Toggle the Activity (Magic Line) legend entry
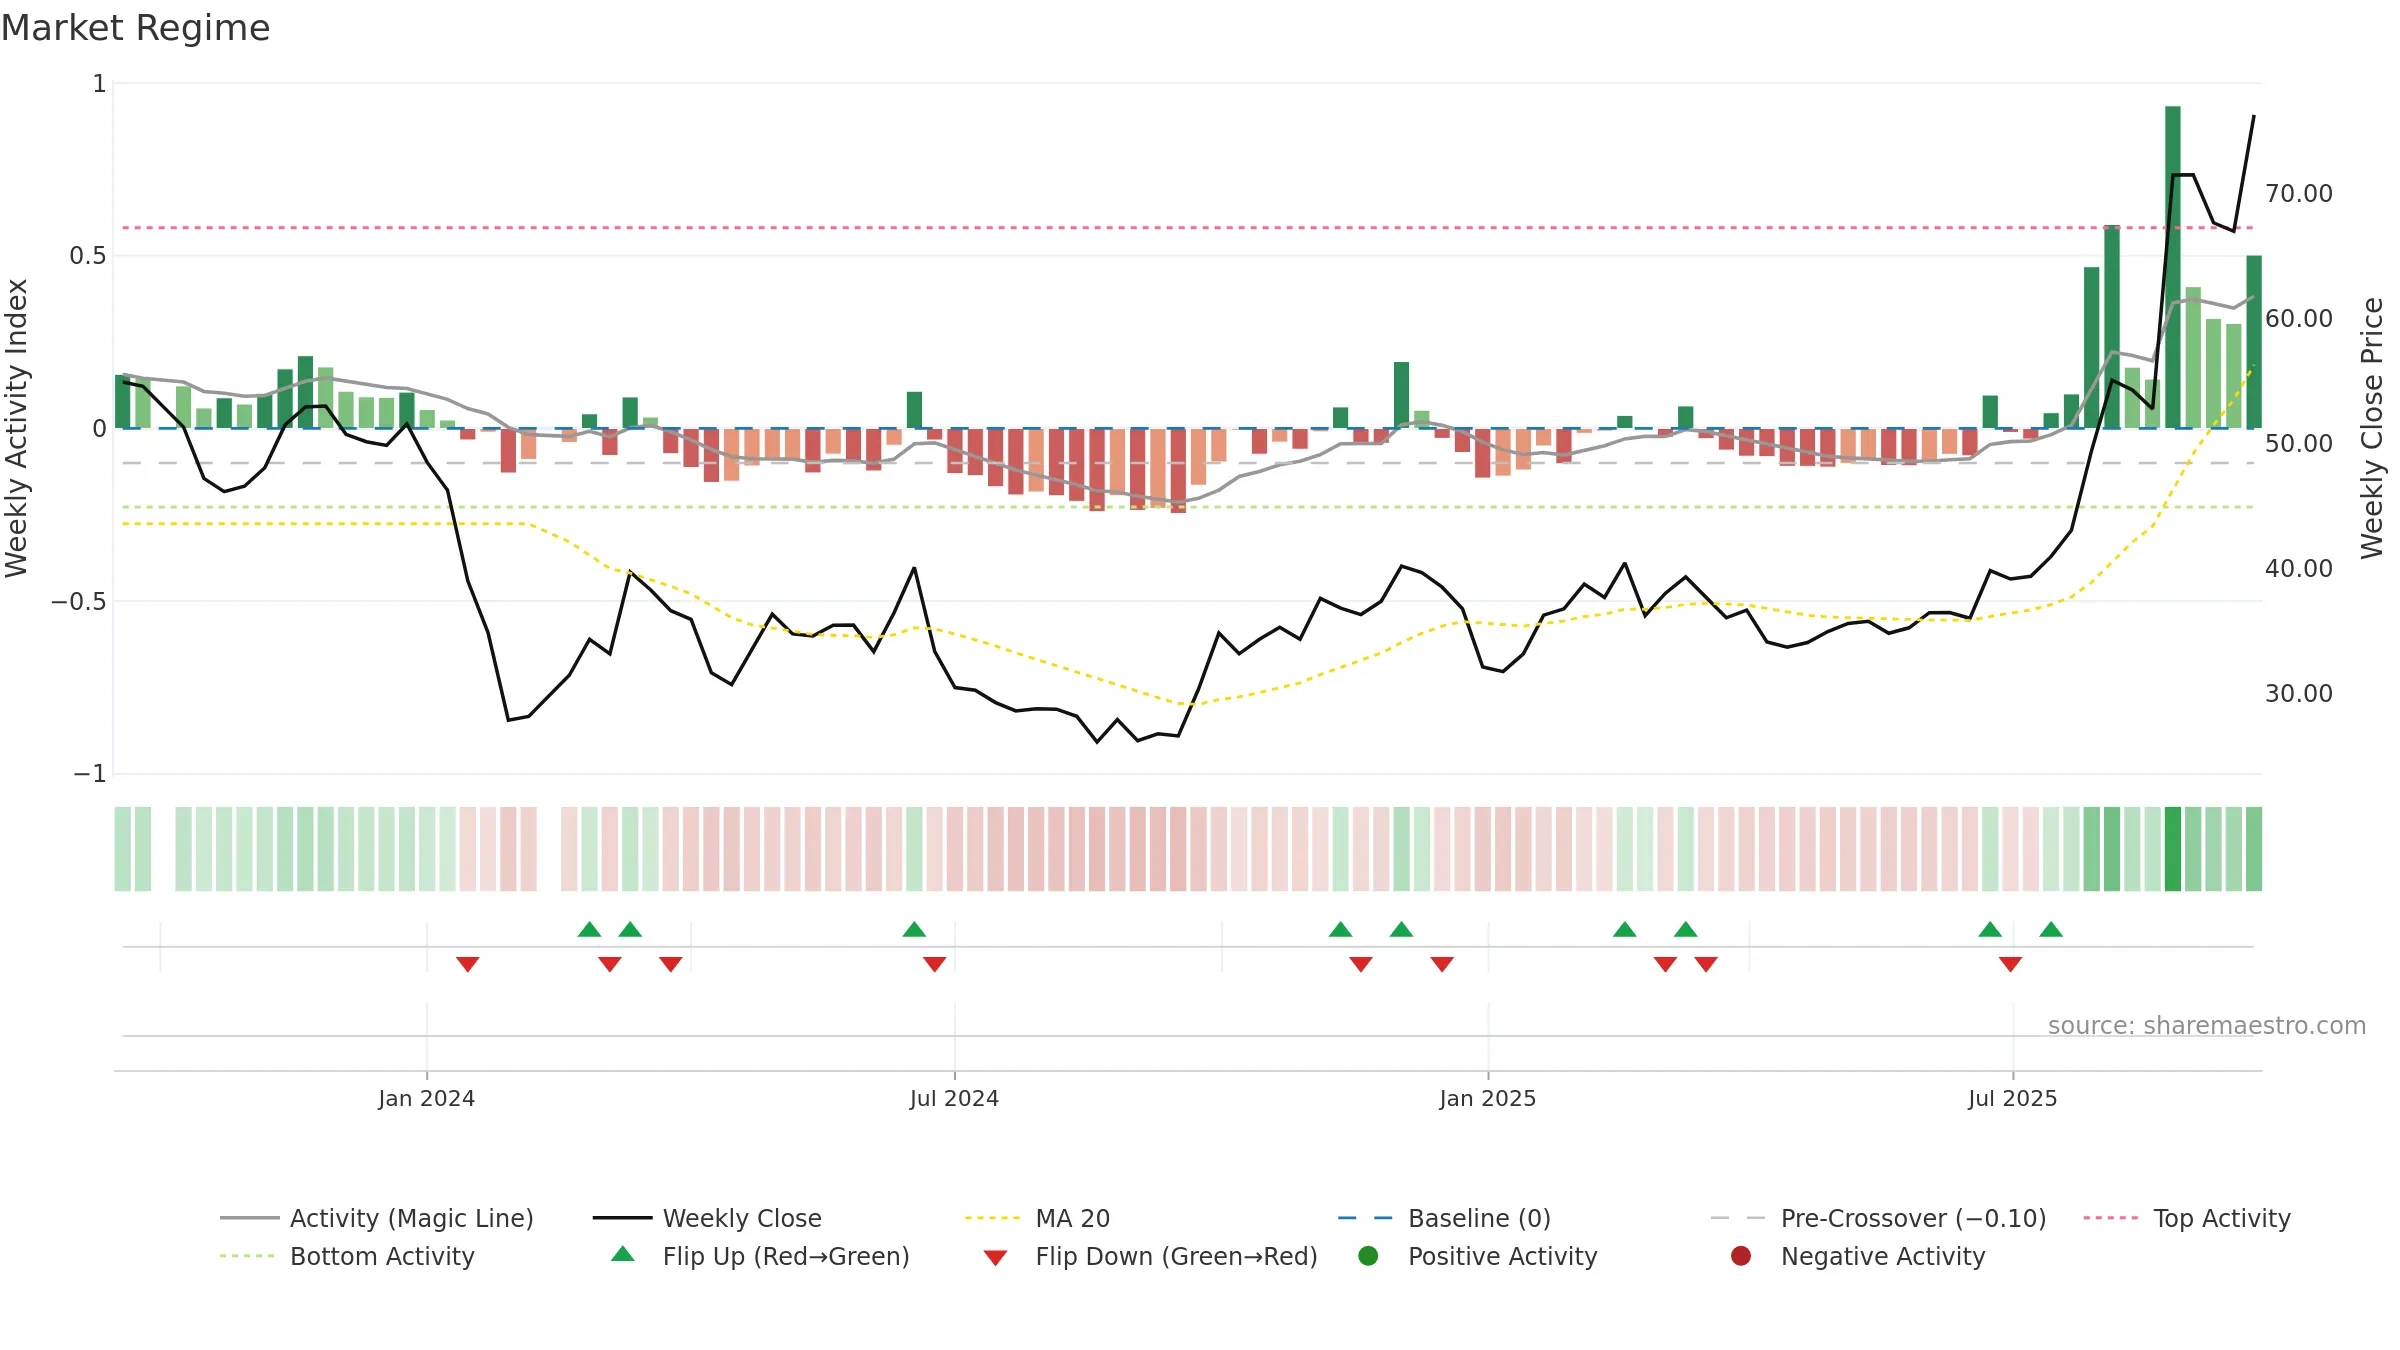This screenshot has width=2400, height=1350. 377,1218
